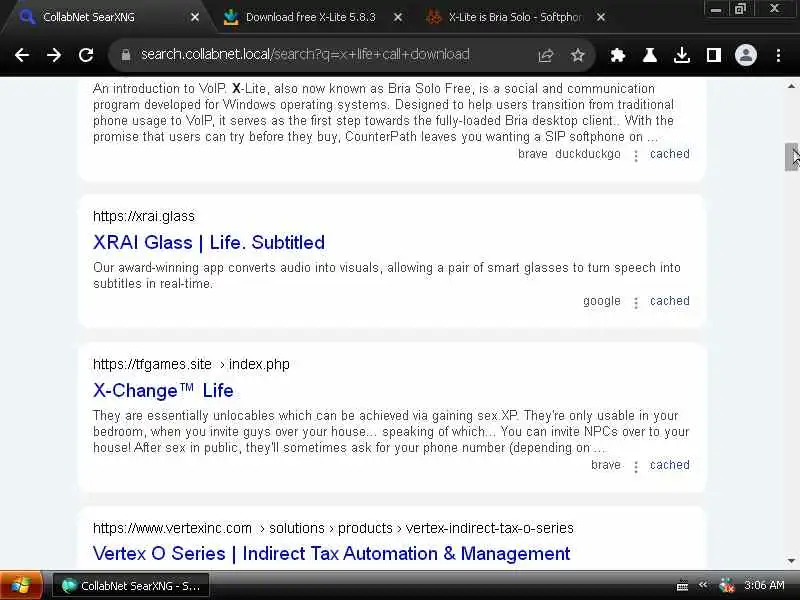Open the Windows Start button
Viewport: 800px width, 600px height.
(20, 586)
